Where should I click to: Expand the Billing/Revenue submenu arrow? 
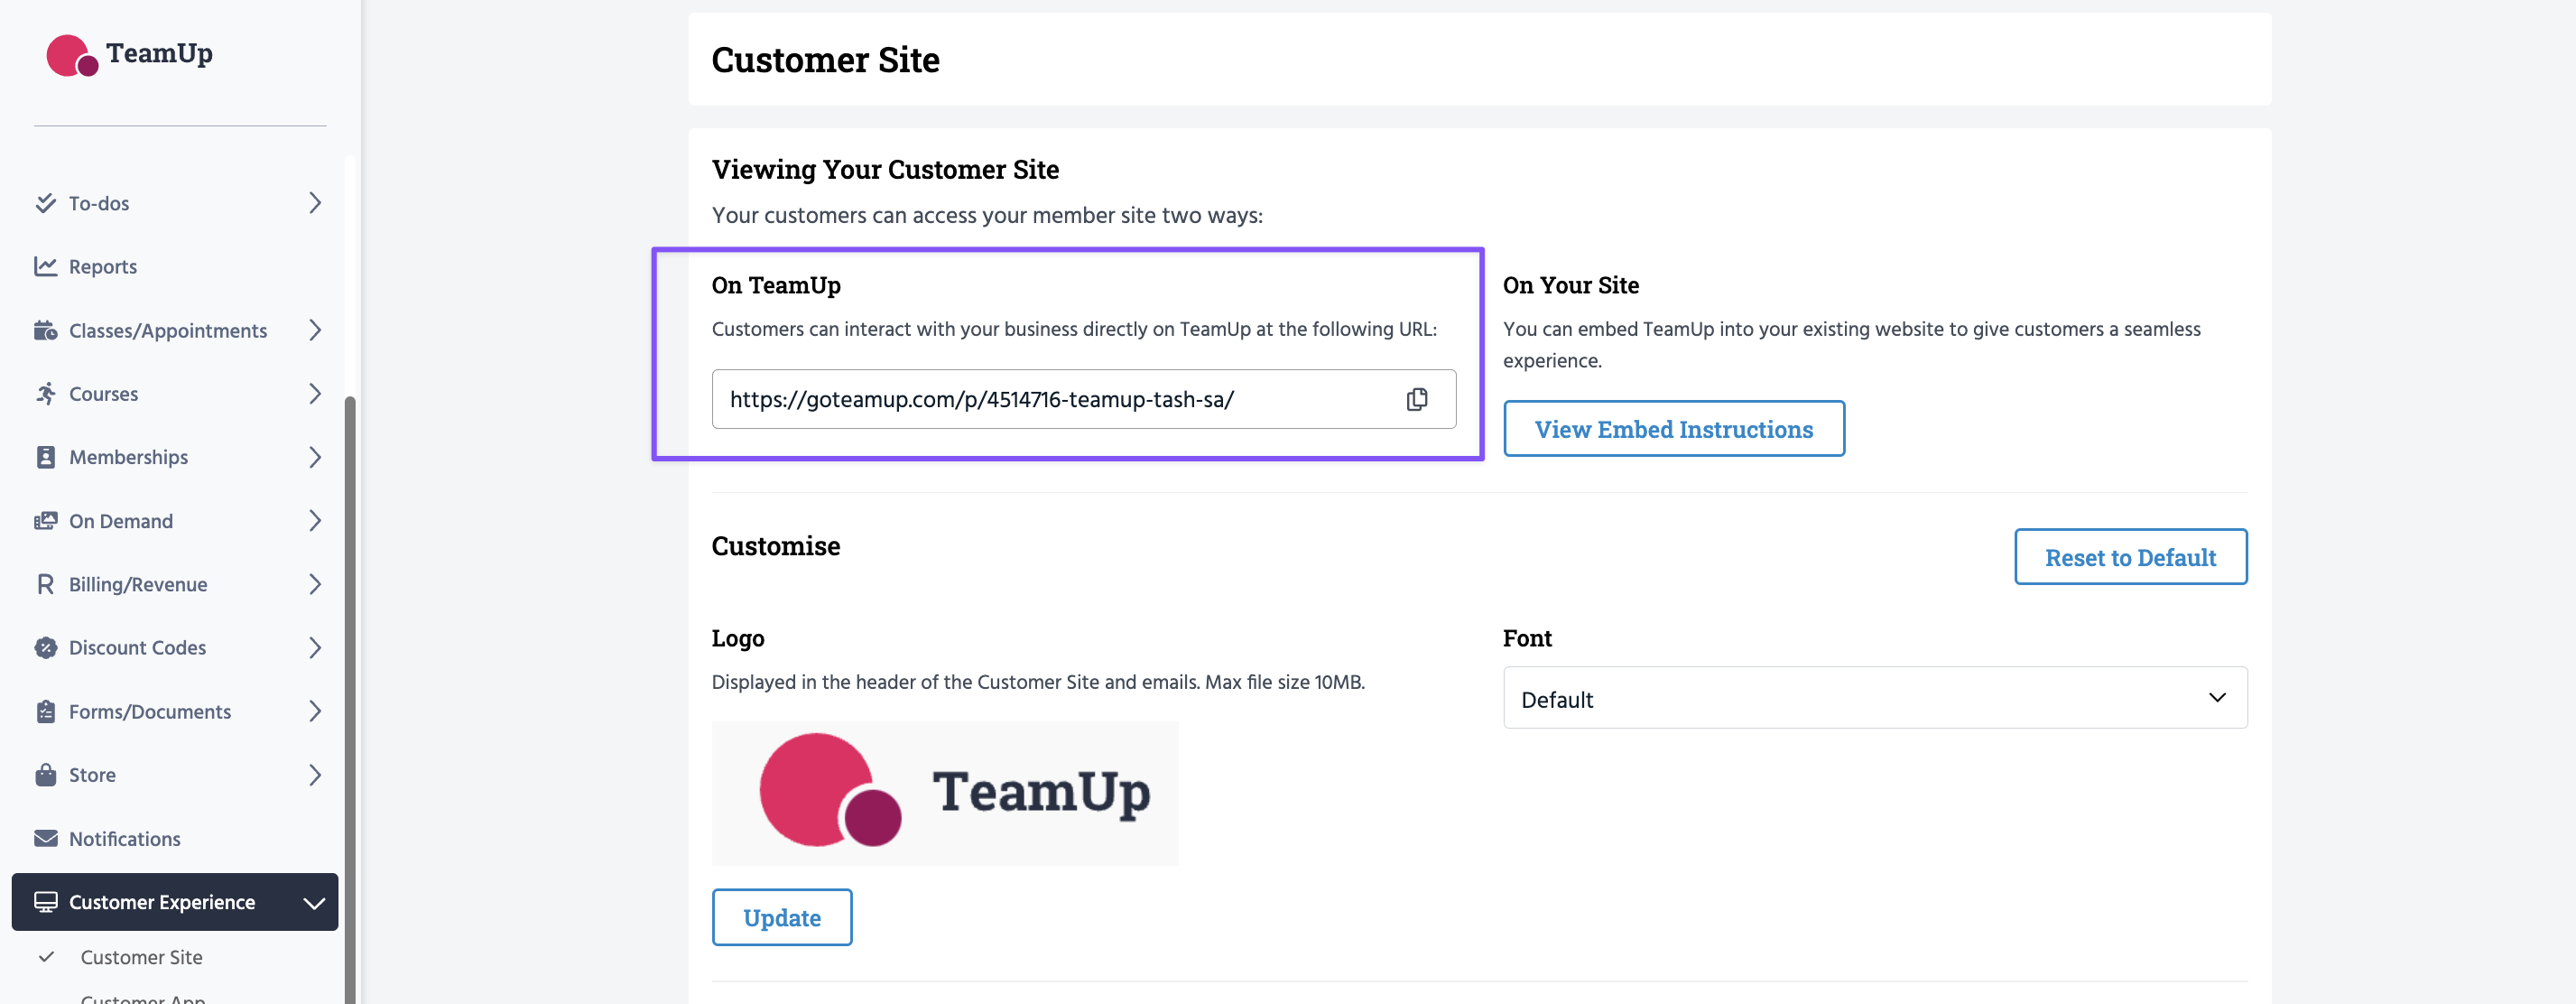tap(315, 584)
